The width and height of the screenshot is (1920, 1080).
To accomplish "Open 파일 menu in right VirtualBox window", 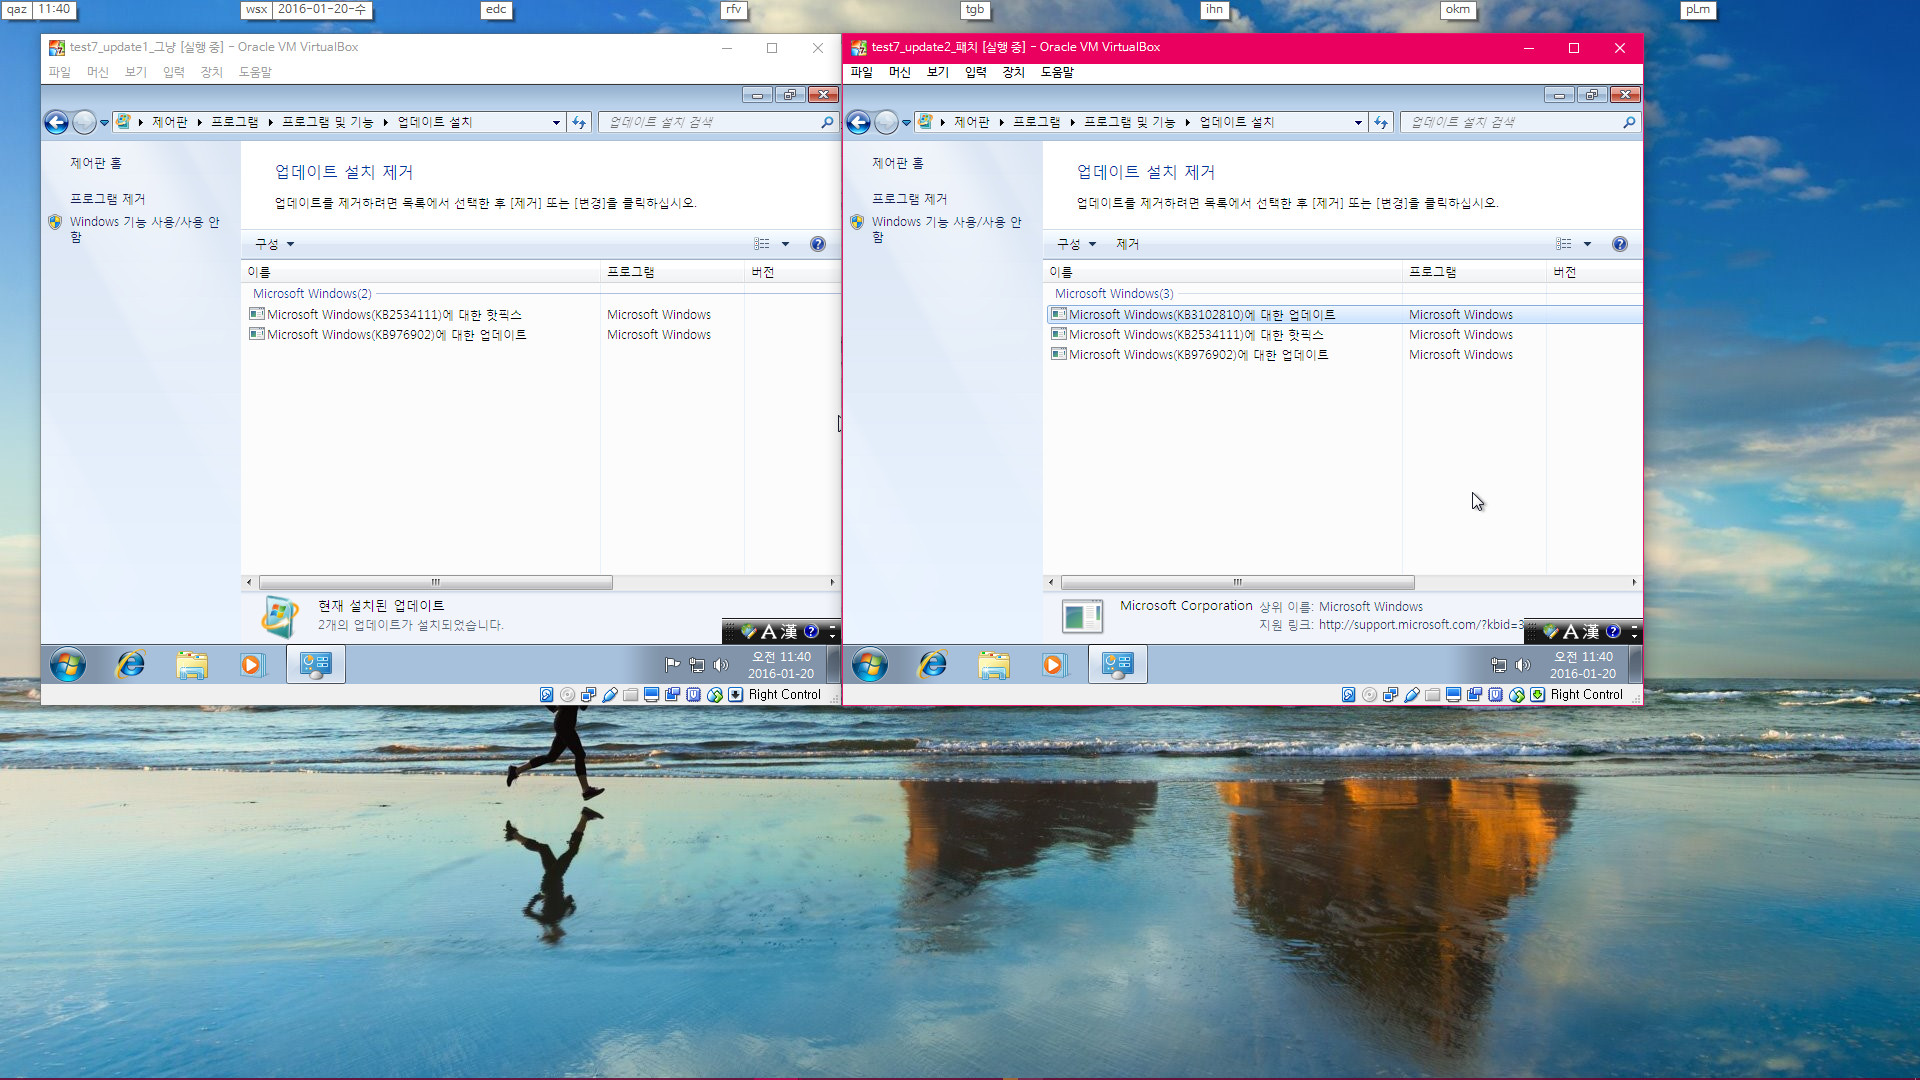I will coord(862,72).
